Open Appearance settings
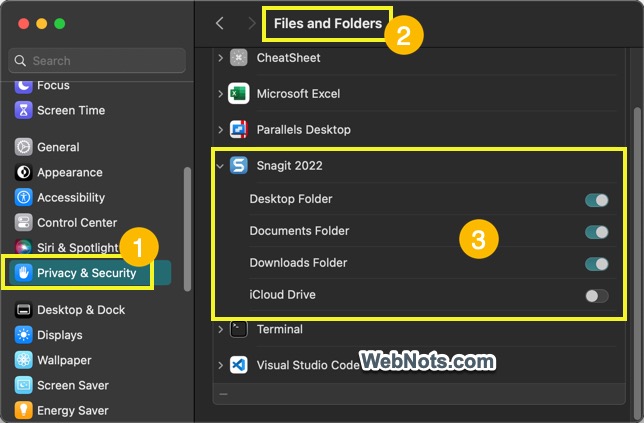 point(70,172)
